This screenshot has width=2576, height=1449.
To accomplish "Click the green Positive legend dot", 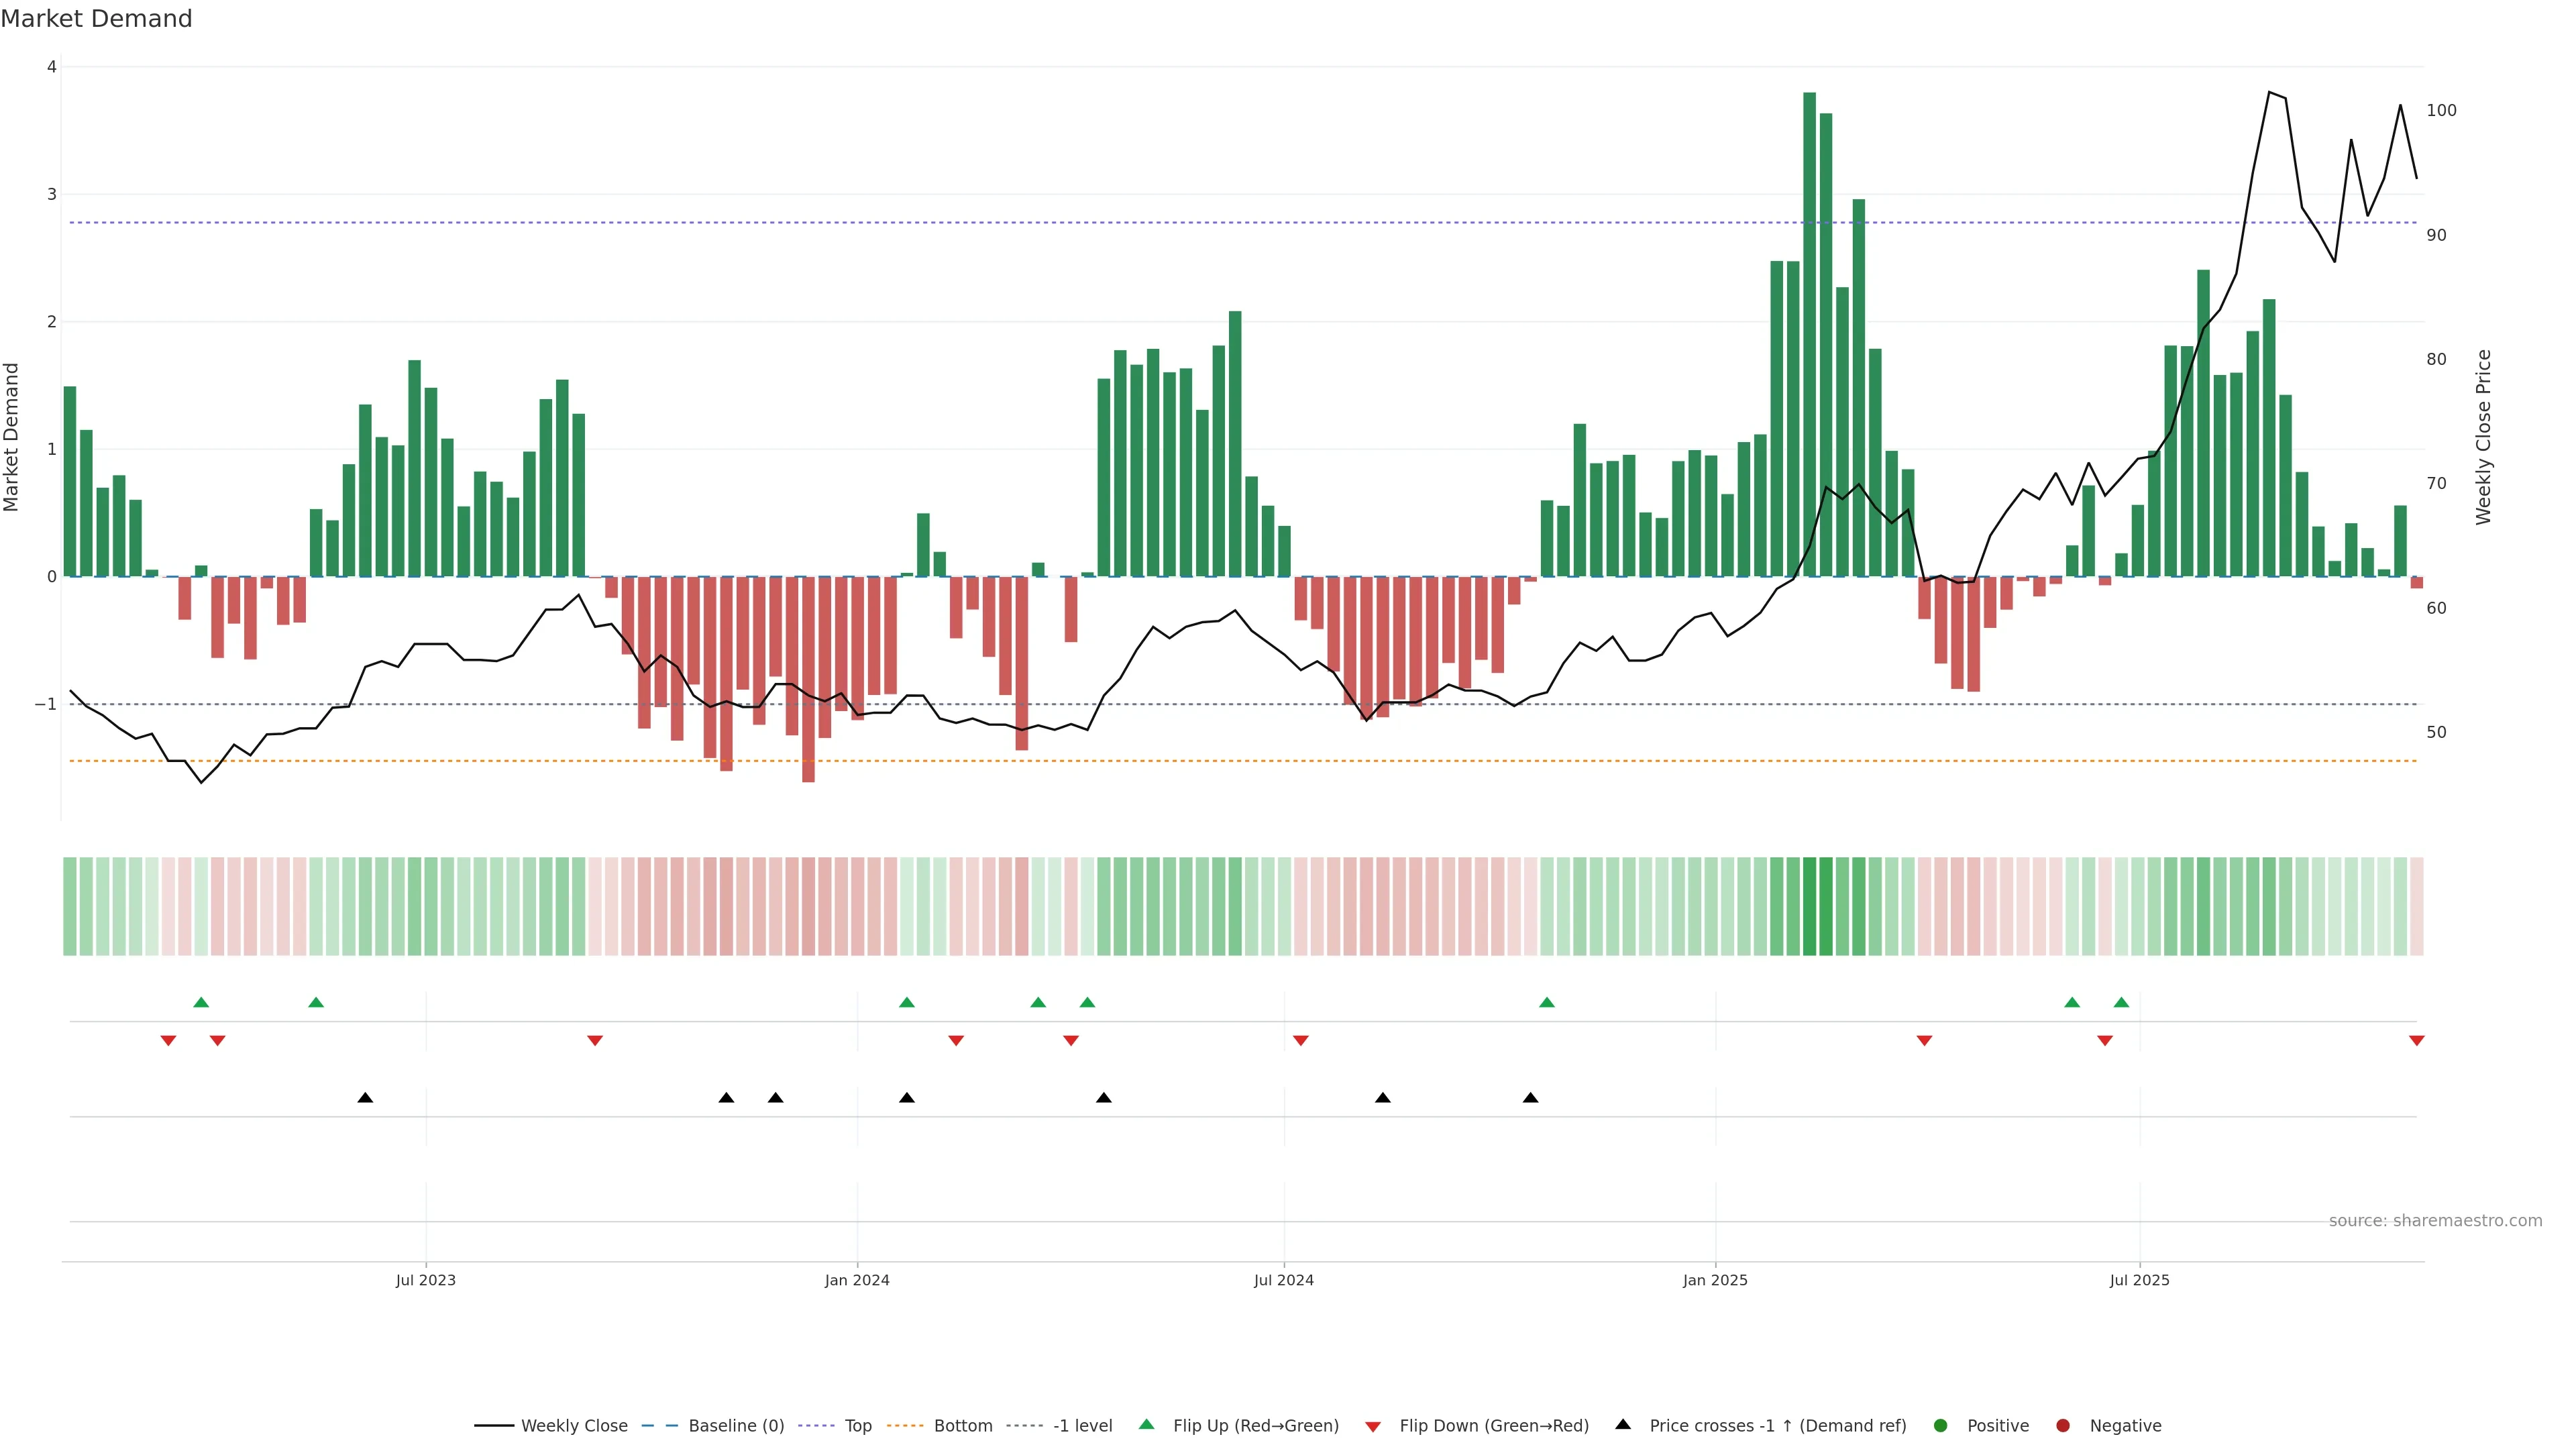I will point(1941,1425).
